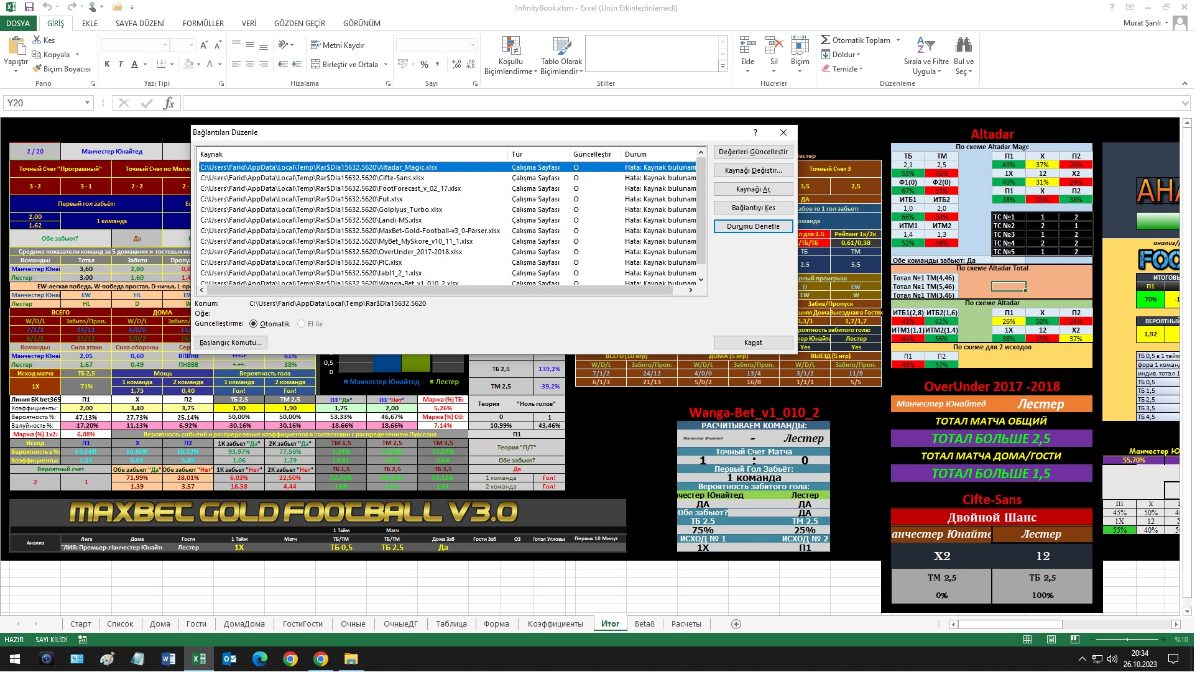The image size is (1200, 685).
Task: Click Başlangıç Komutu button
Action: click(231, 342)
